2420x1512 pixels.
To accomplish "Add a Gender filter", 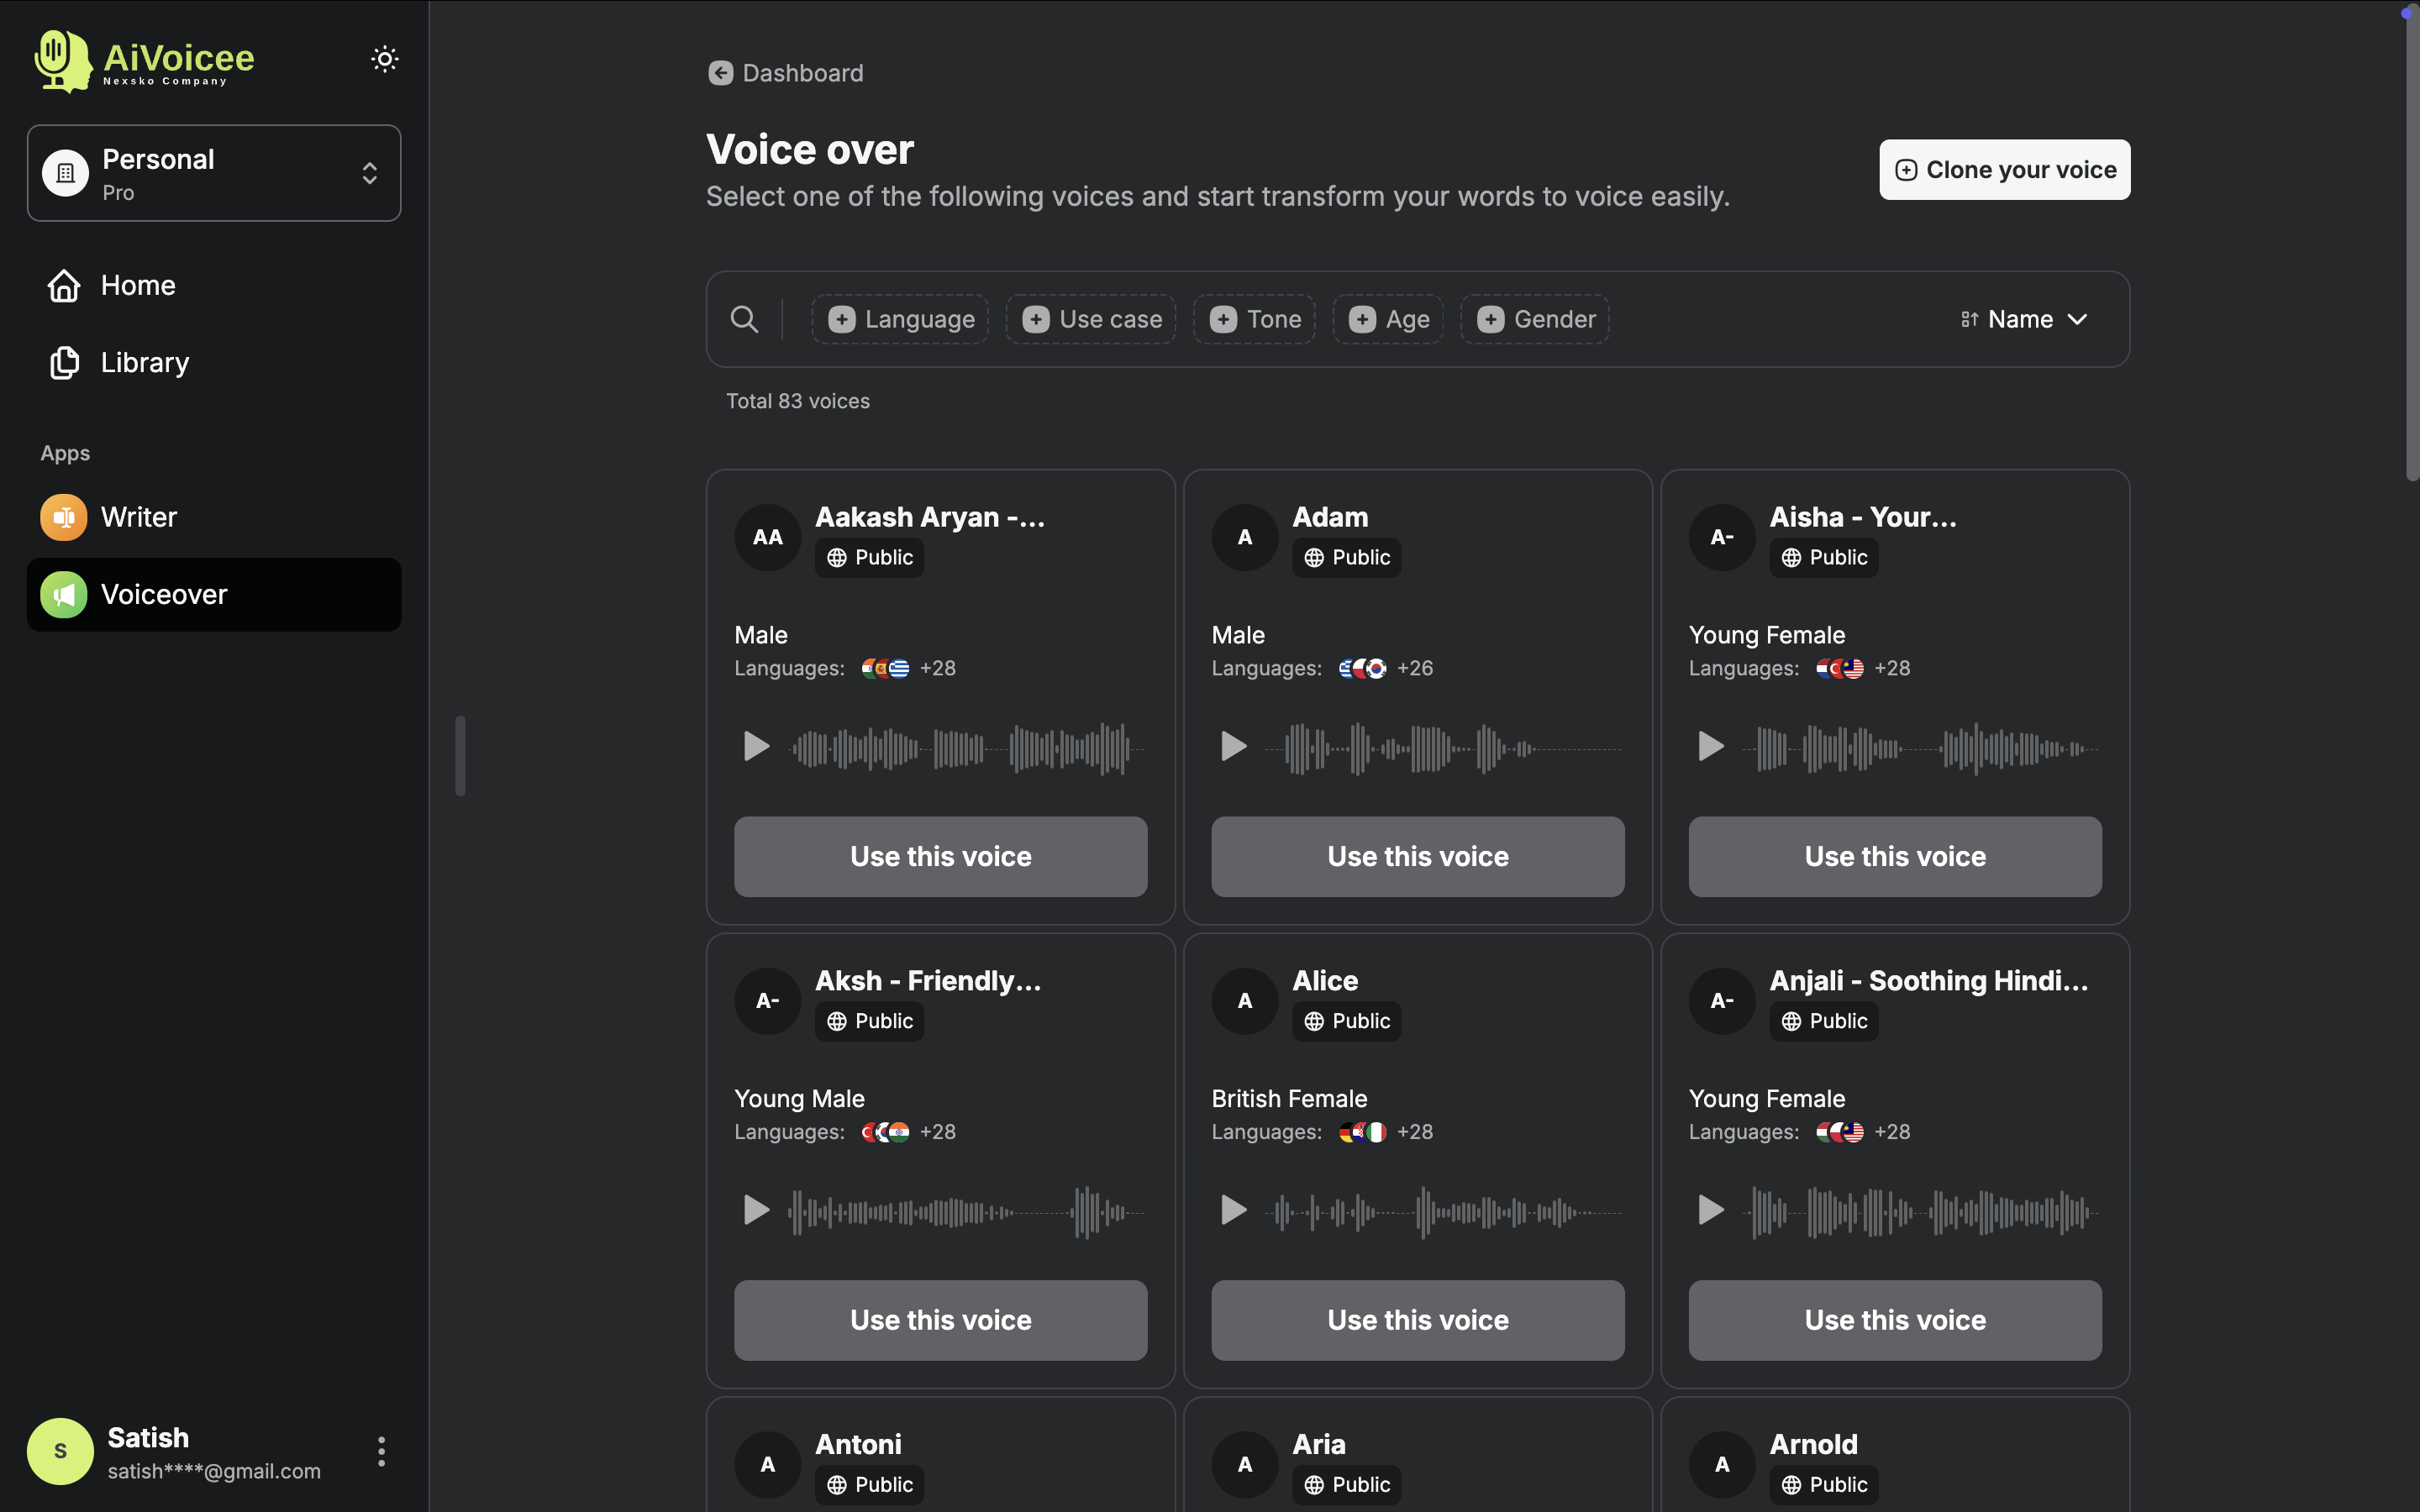I will click(x=1534, y=318).
